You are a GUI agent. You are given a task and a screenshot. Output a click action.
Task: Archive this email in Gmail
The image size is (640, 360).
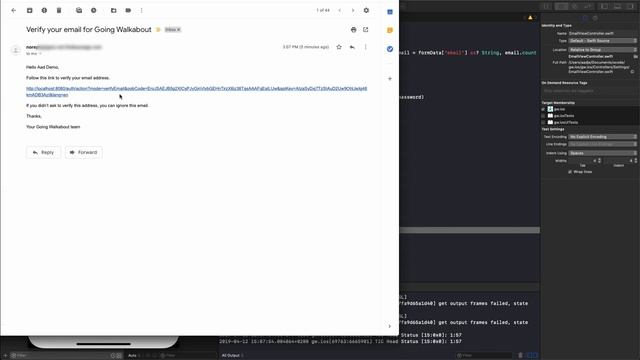pos(29,10)
